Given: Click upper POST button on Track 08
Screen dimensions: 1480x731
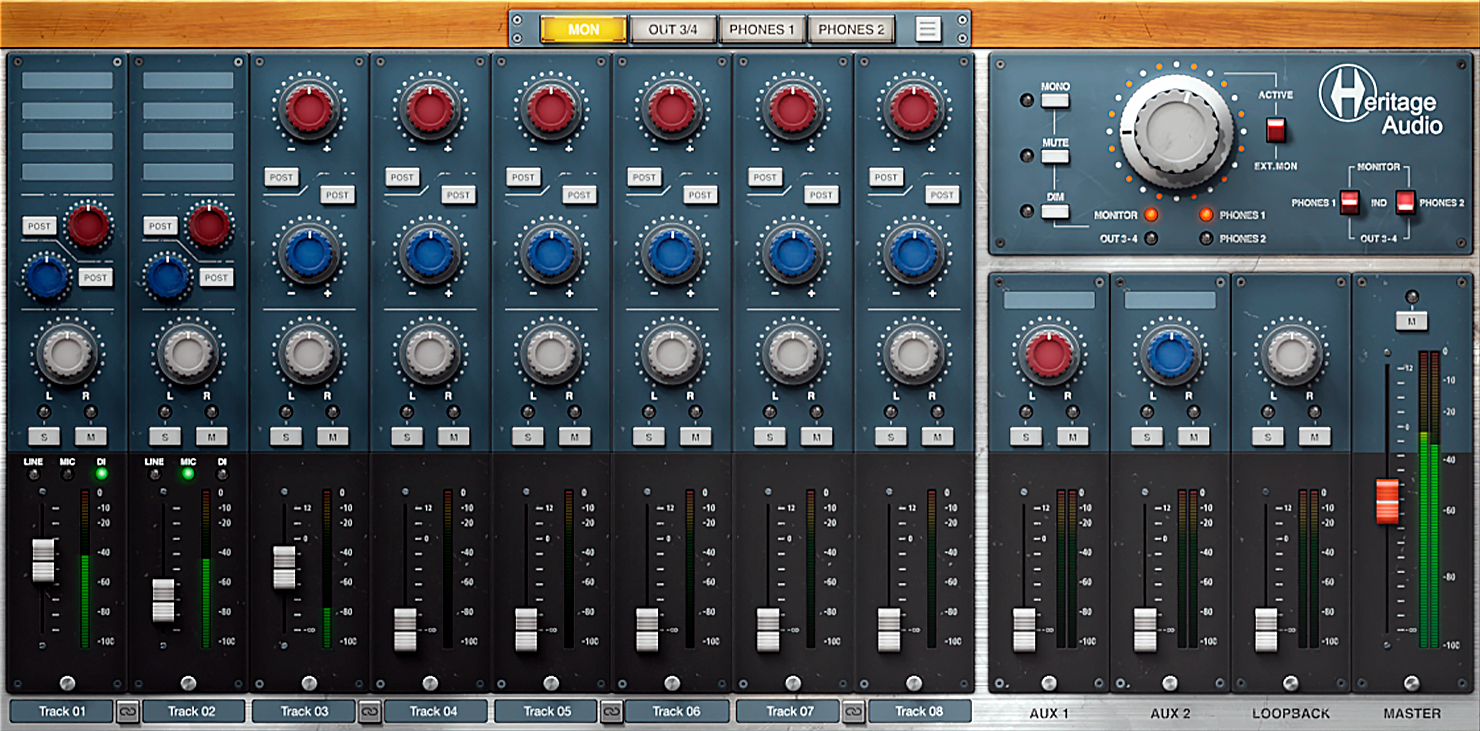Looking at the screenshot, I should click(886, 177).
